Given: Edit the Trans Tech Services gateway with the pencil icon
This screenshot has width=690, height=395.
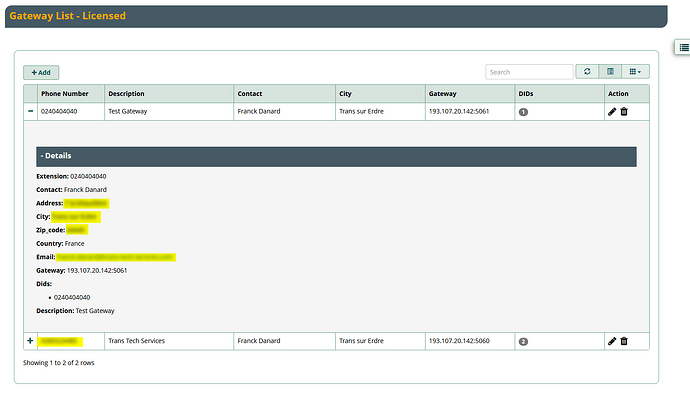Looking at the screenshot, I should [x=612, y=341].
